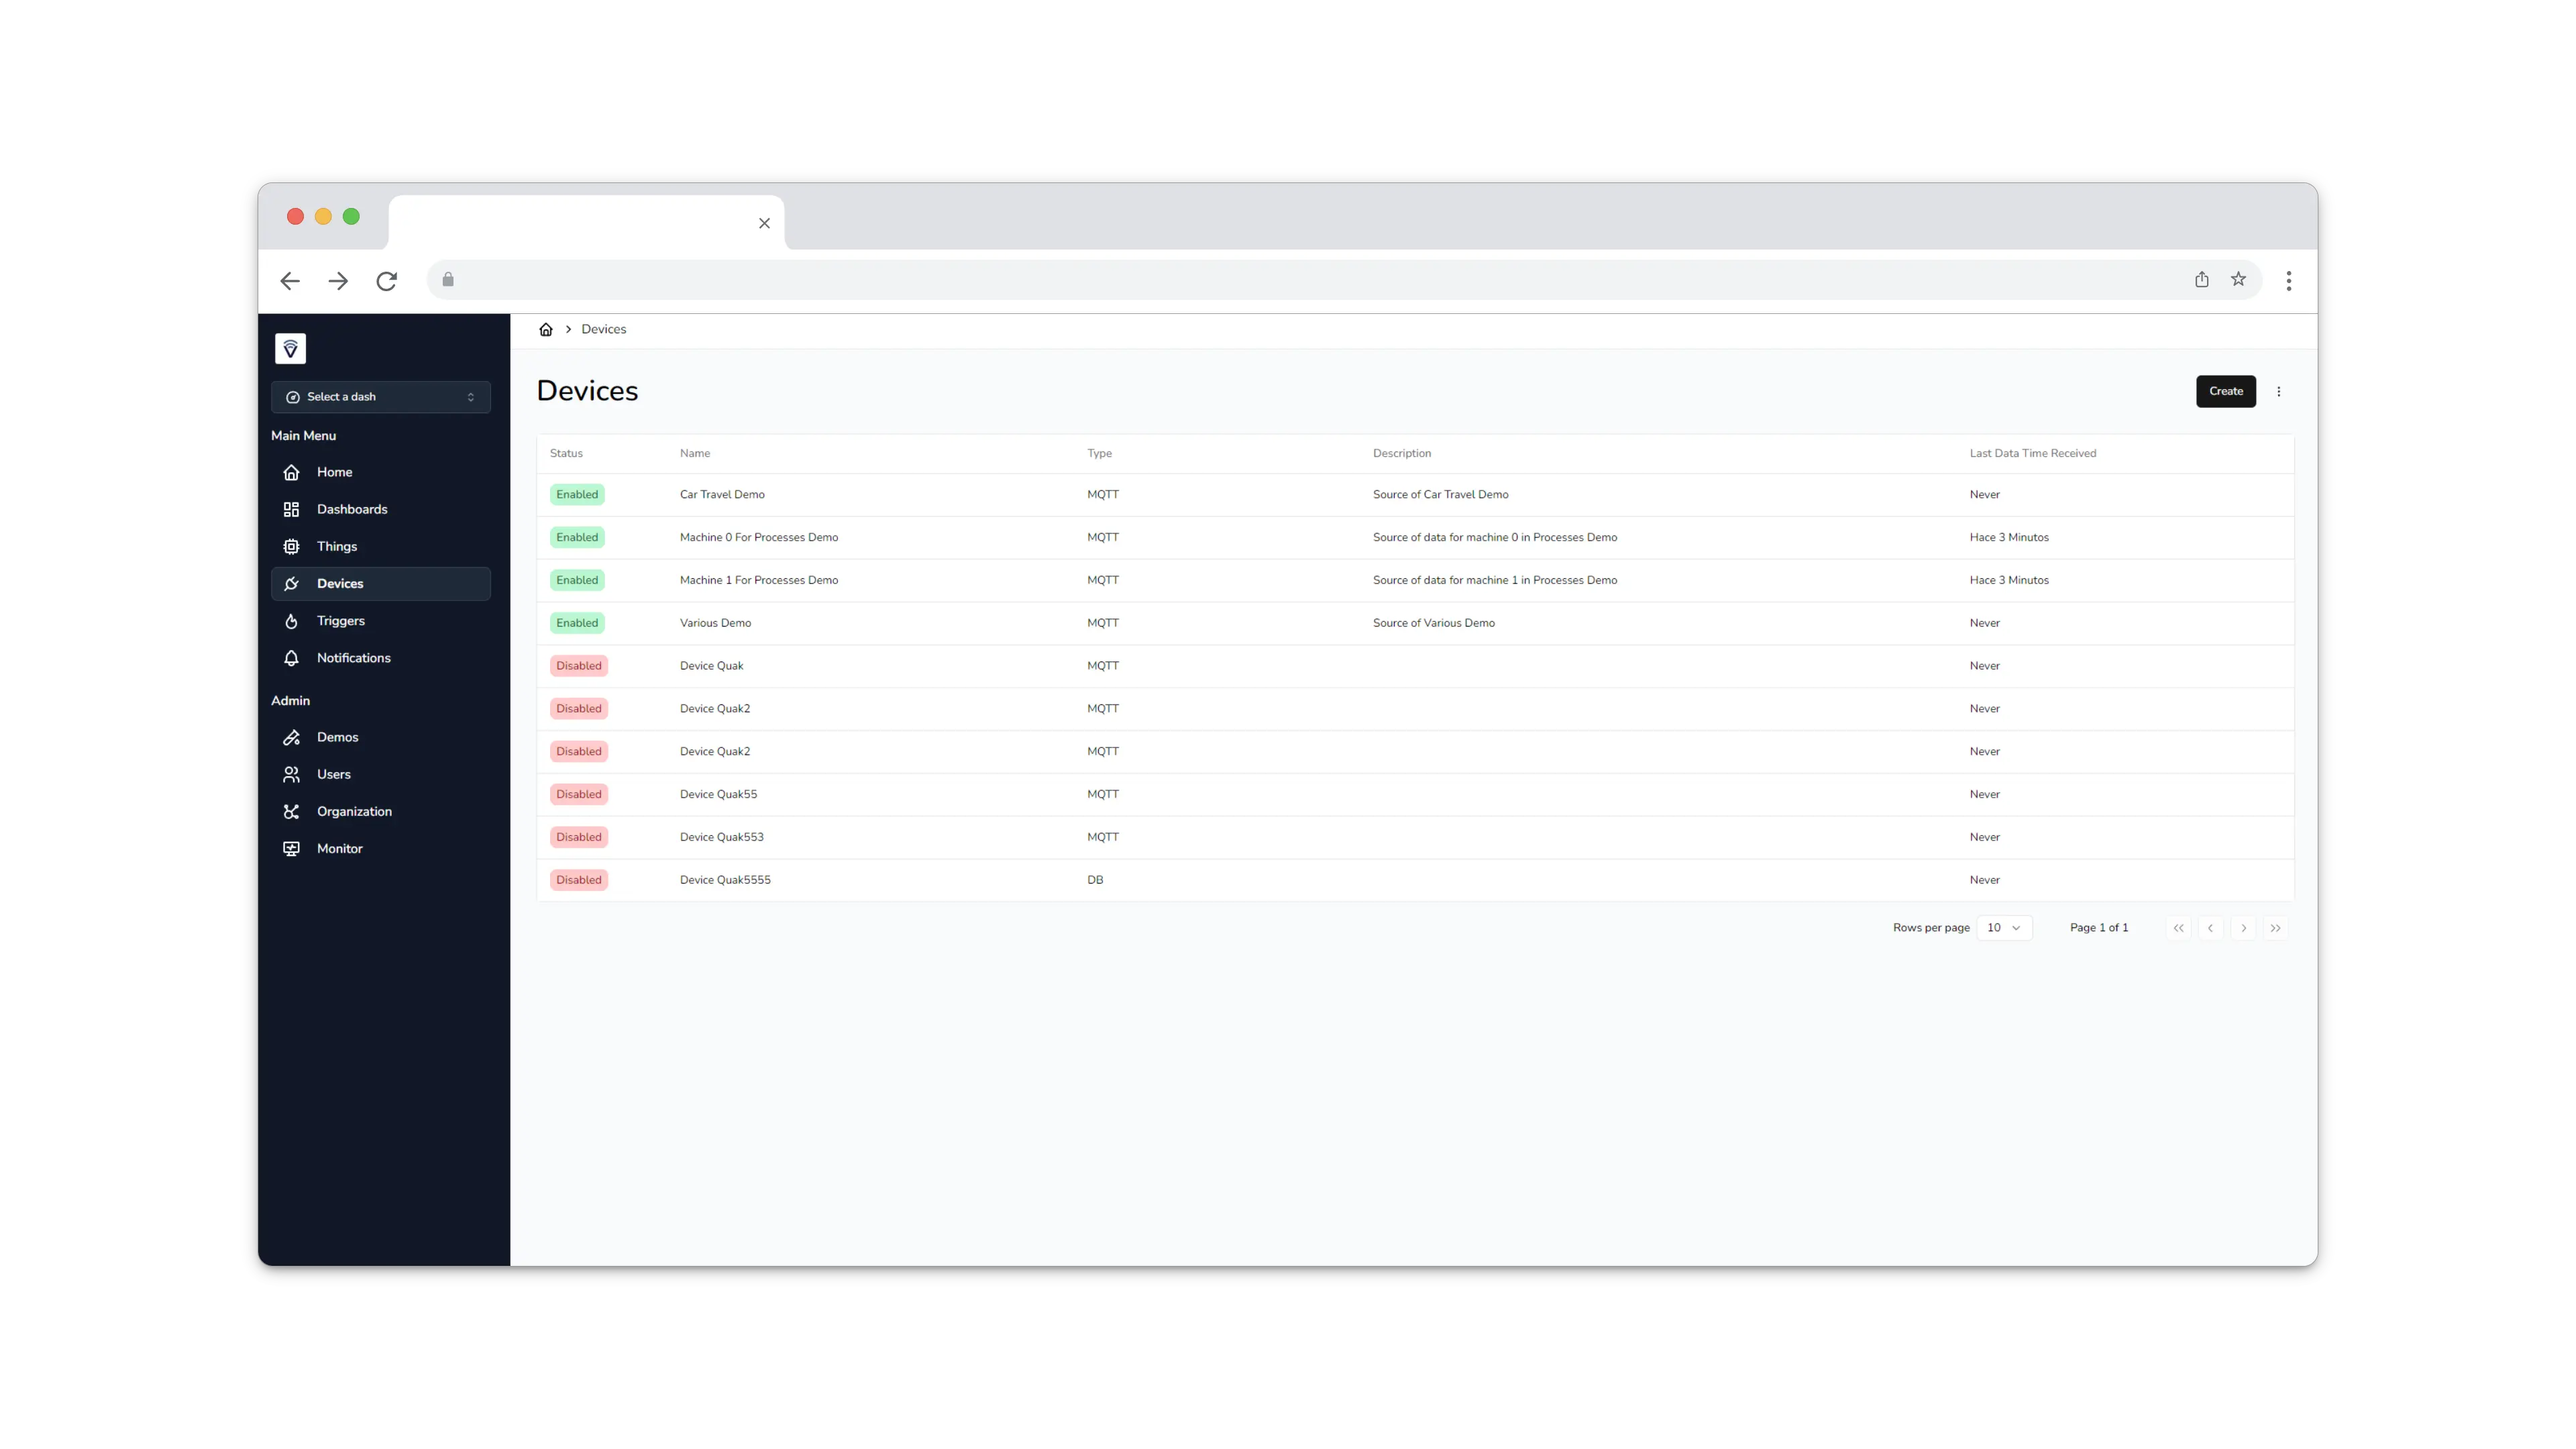2576x1449 pixels.
Task: Expand the Rows per page selector
Action: point(2004,928)
